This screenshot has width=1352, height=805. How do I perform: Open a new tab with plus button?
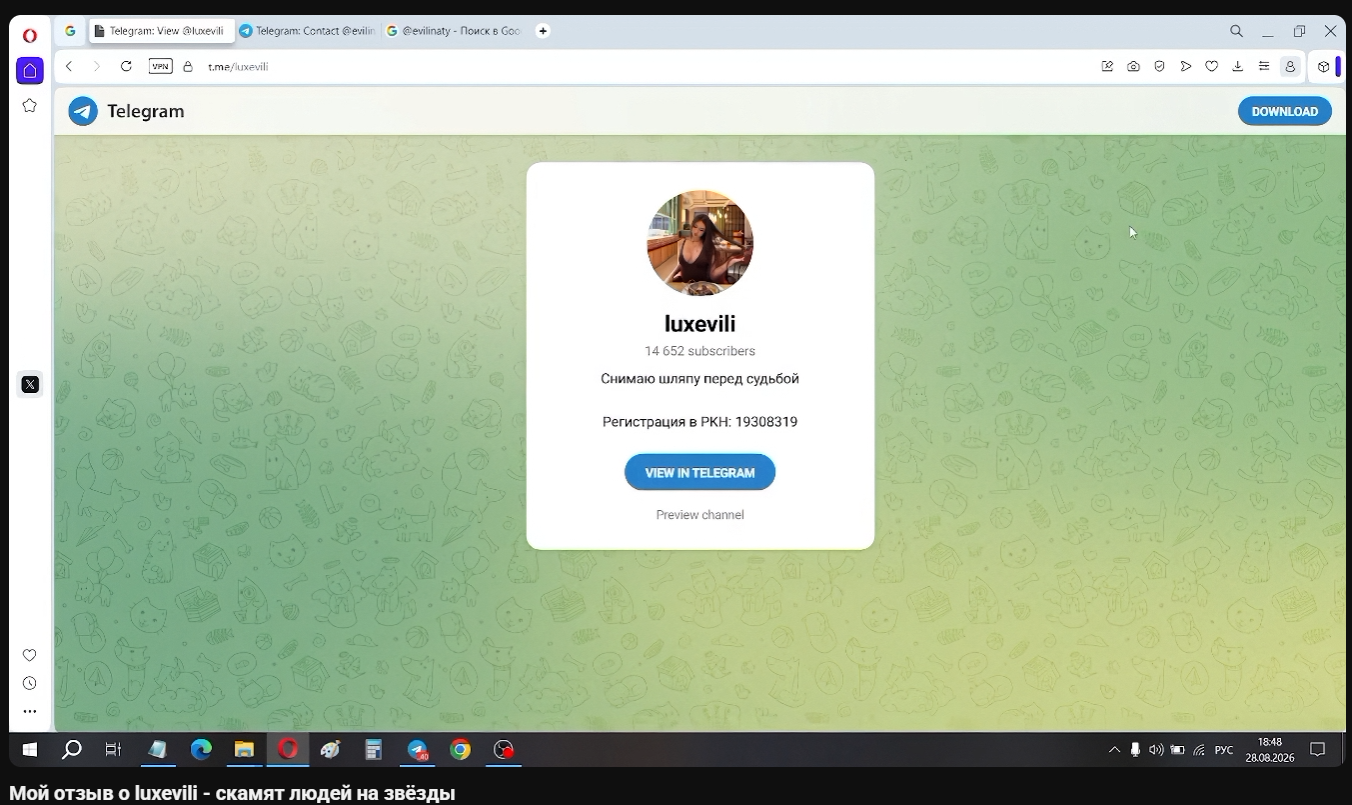[x=542, y=31]
